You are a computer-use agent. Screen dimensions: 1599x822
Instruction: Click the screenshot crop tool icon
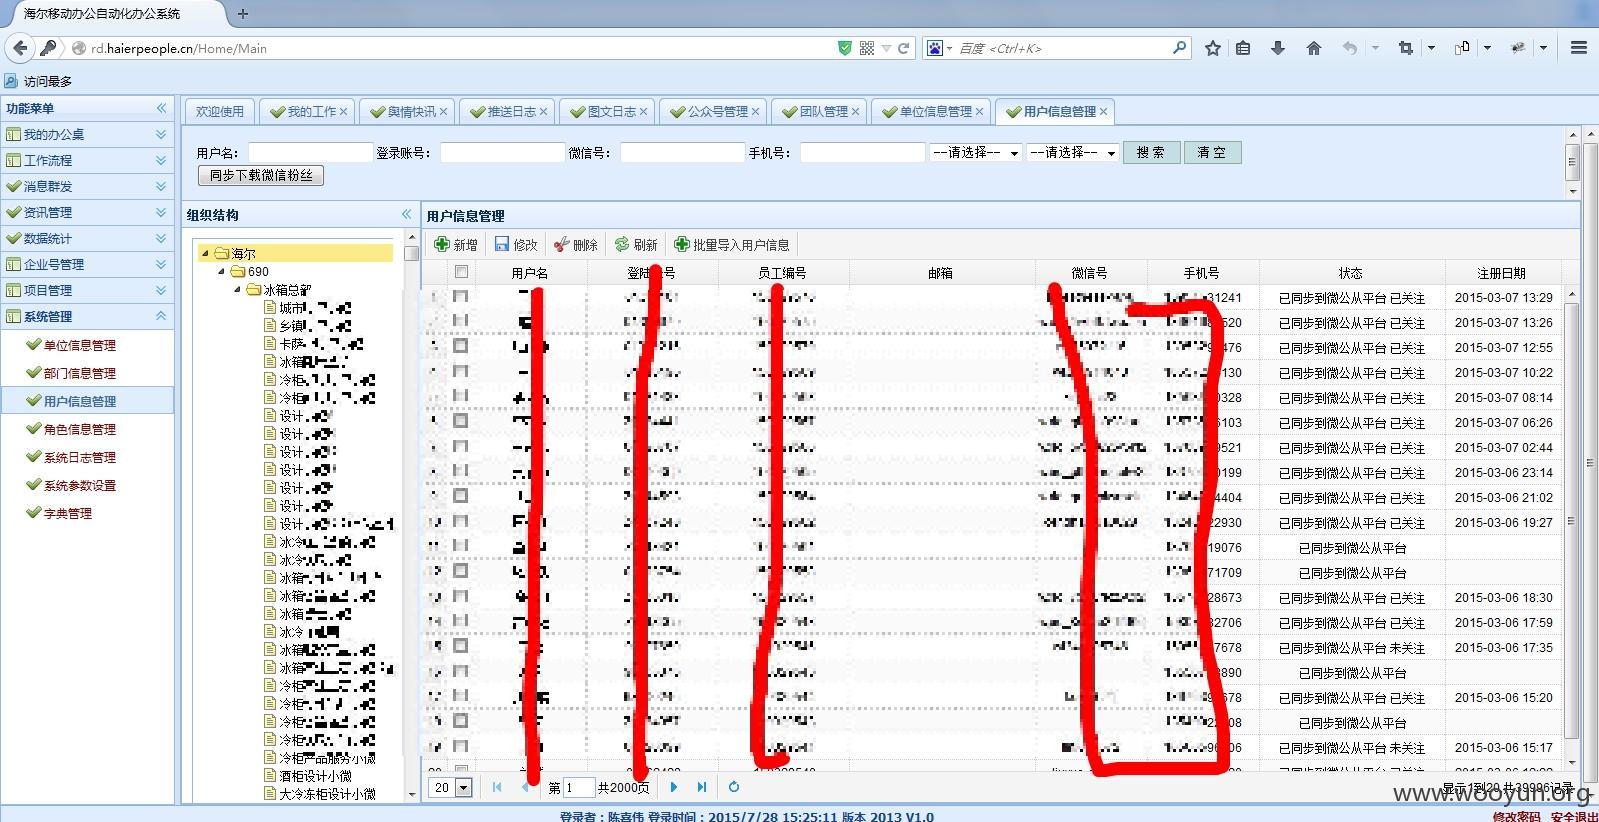point(1406,48)
